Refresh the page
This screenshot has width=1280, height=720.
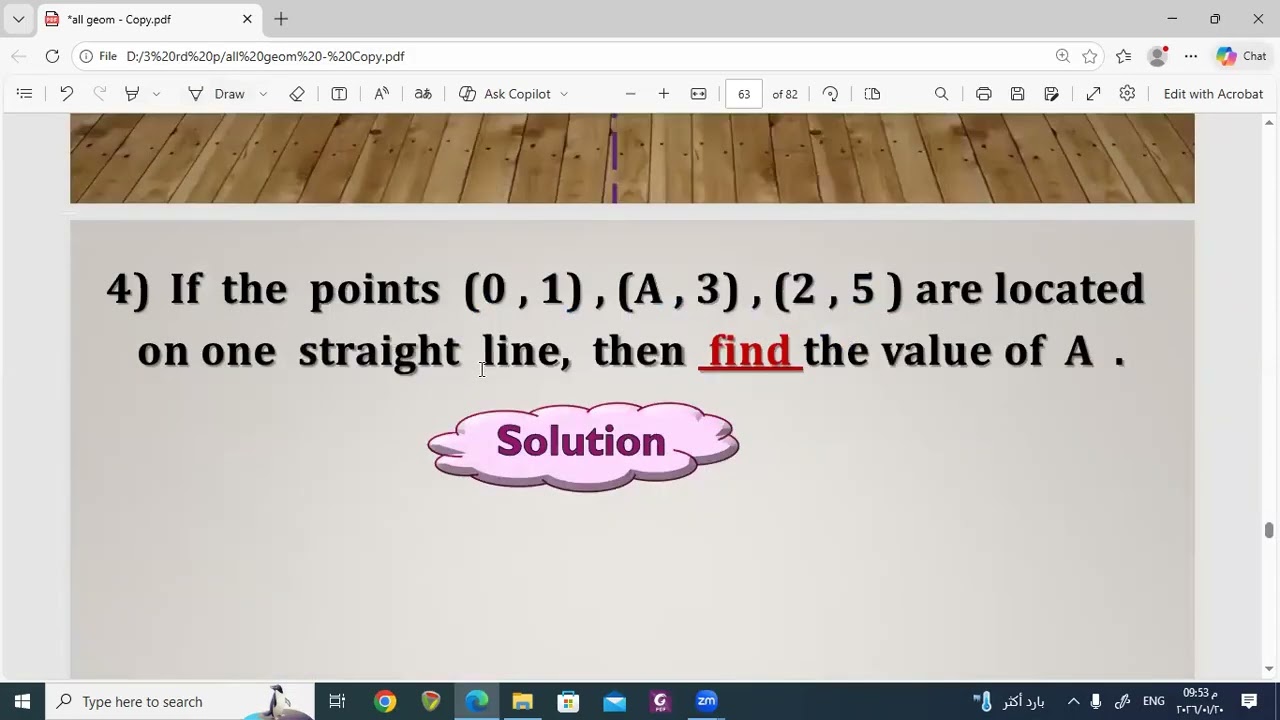pyautogui.click(x=52, y=56)
